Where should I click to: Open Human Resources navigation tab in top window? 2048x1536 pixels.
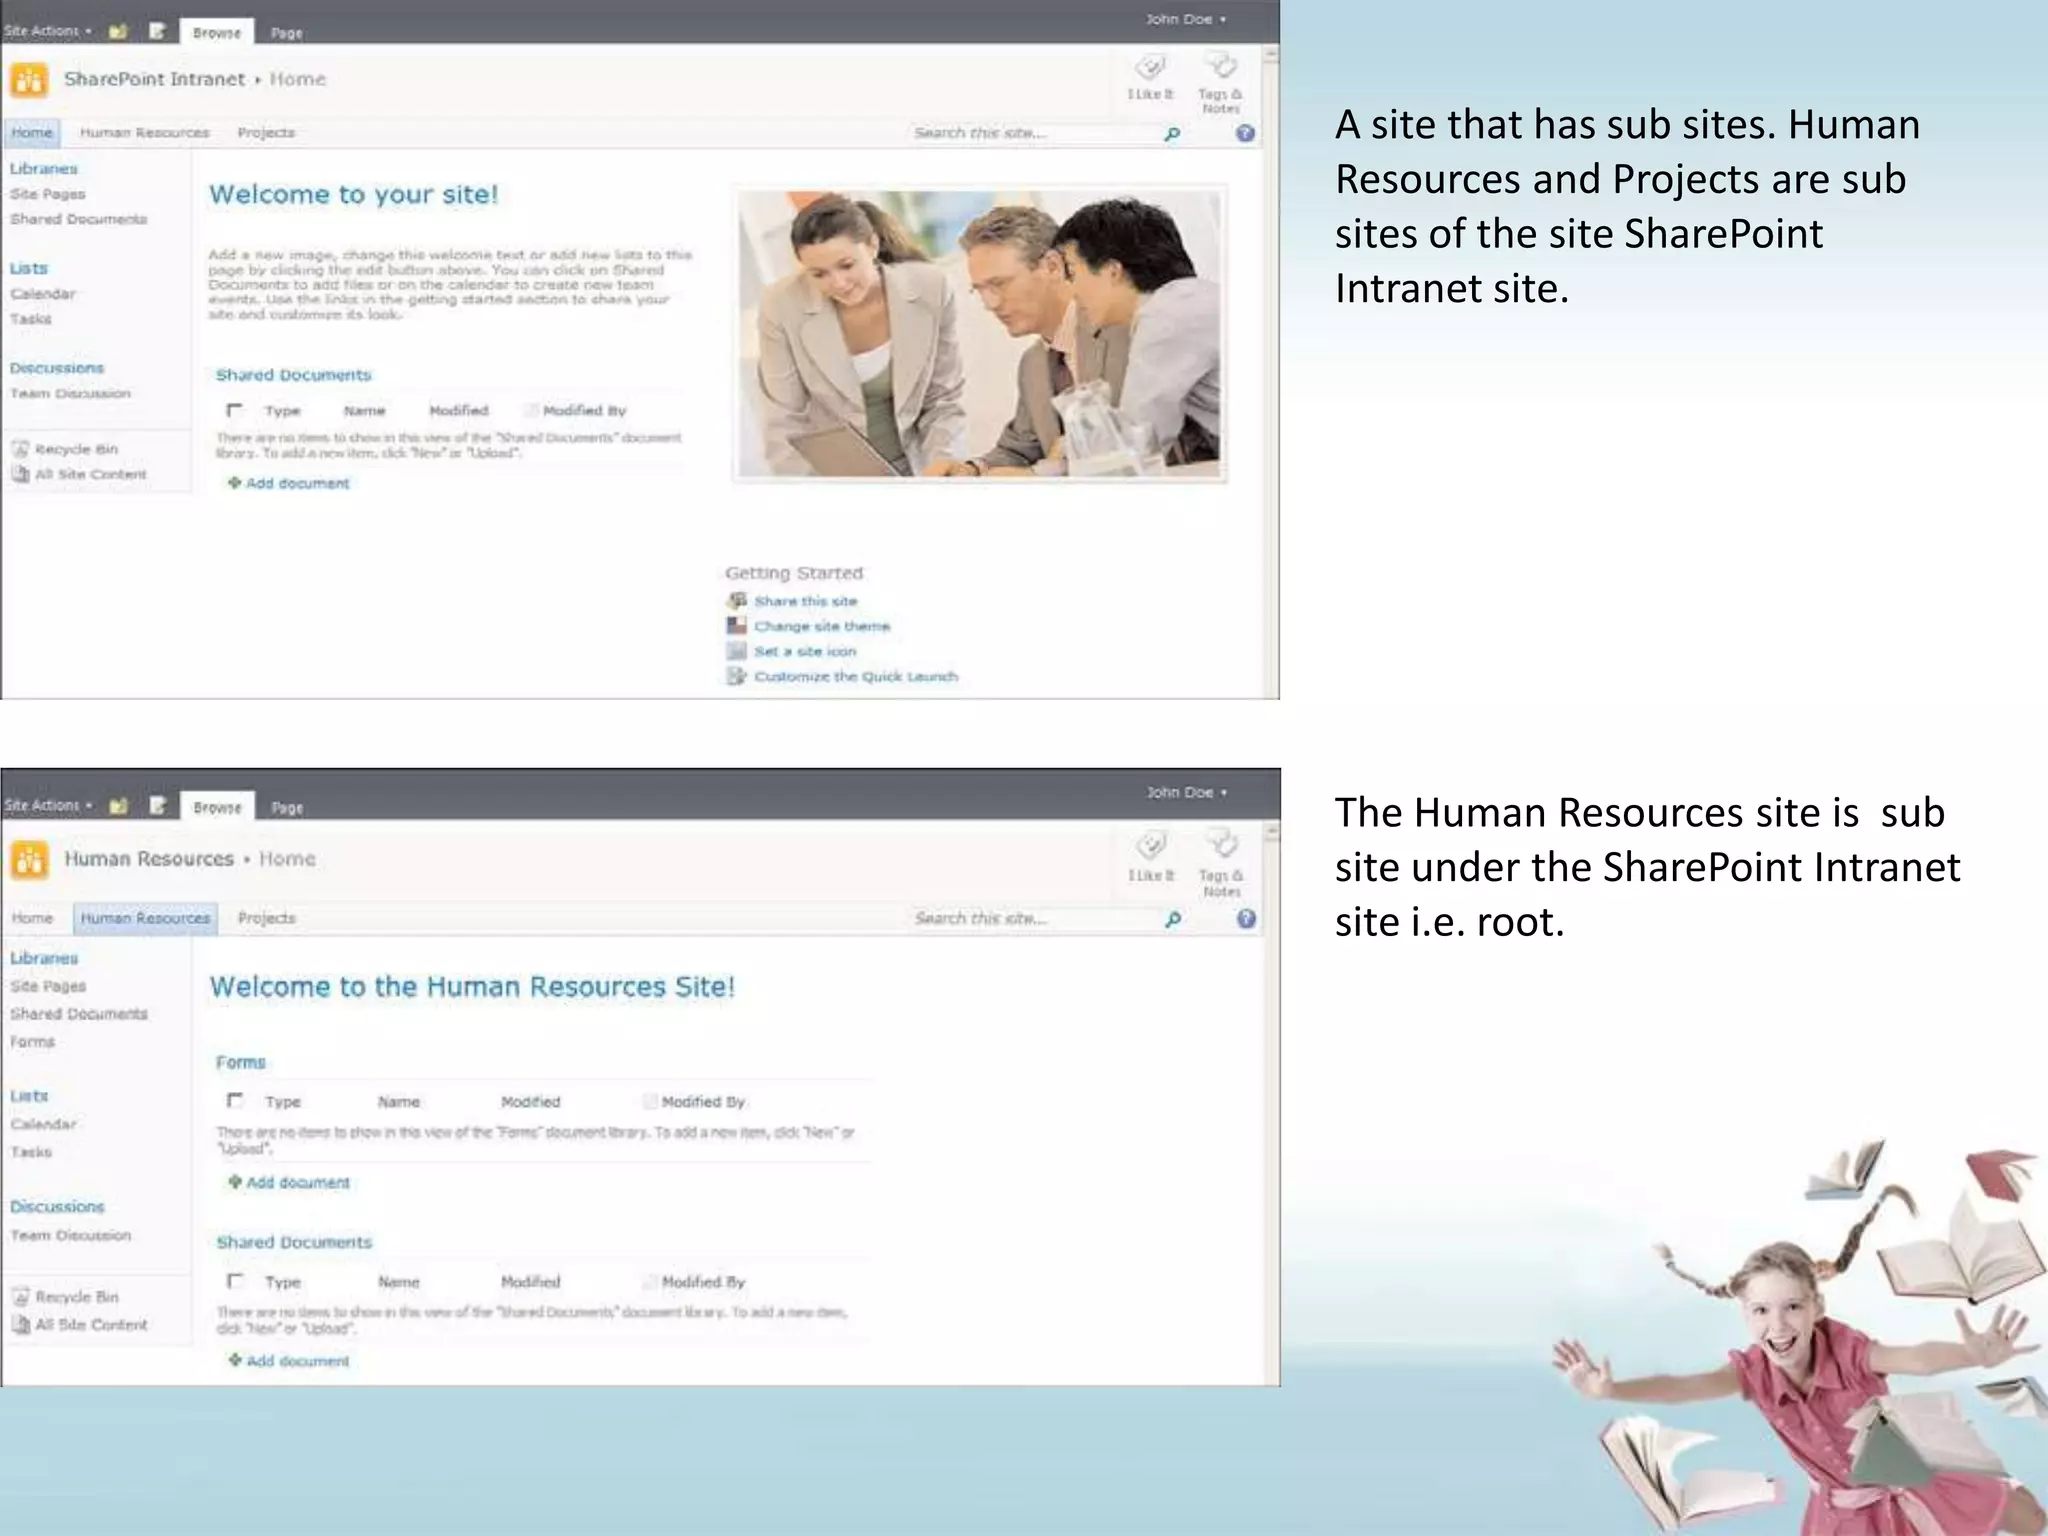(144, 132)
